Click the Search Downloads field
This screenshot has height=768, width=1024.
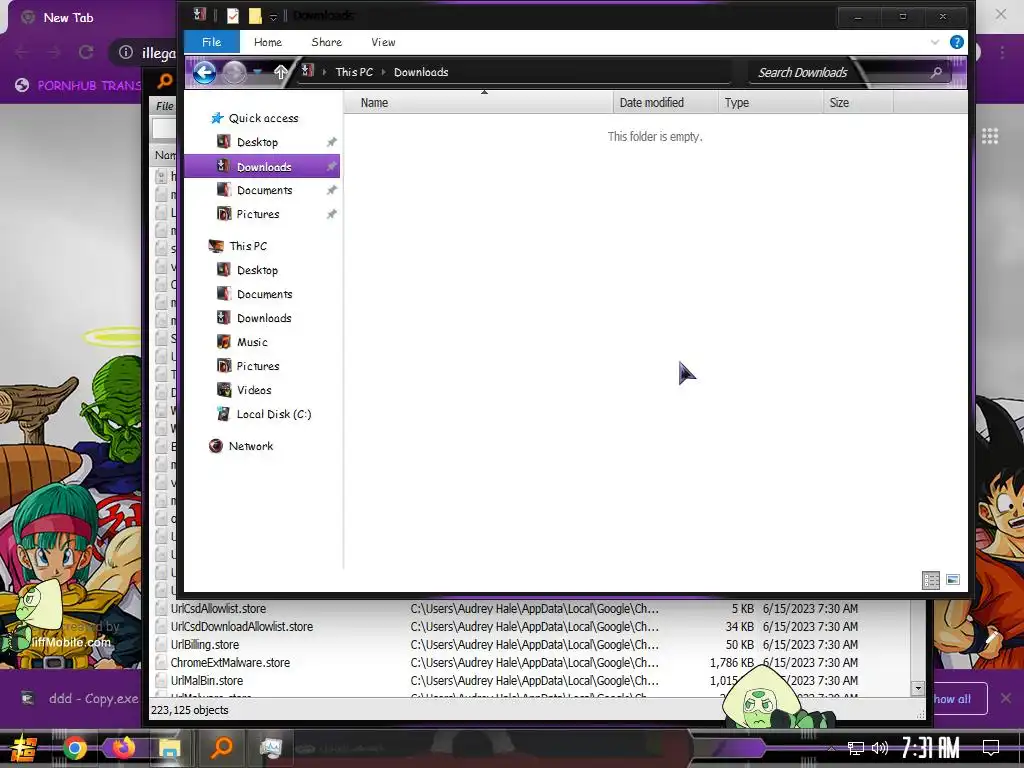[850, 72]
